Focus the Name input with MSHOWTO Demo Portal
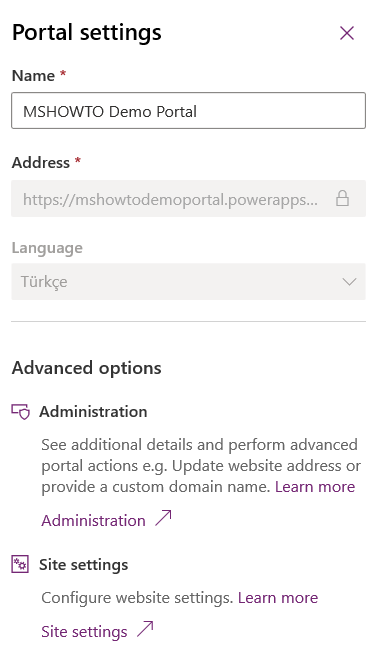Image resolution: width=376 pixels, height=659 pixels. click(x=188, y=111)
